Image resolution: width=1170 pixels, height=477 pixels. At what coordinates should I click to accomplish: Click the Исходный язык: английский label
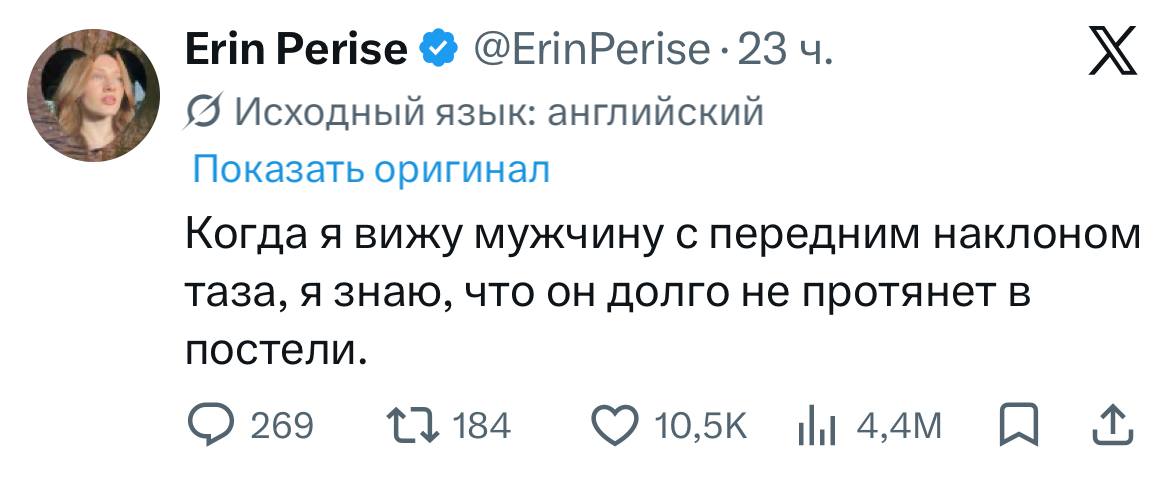pos(498,112)
